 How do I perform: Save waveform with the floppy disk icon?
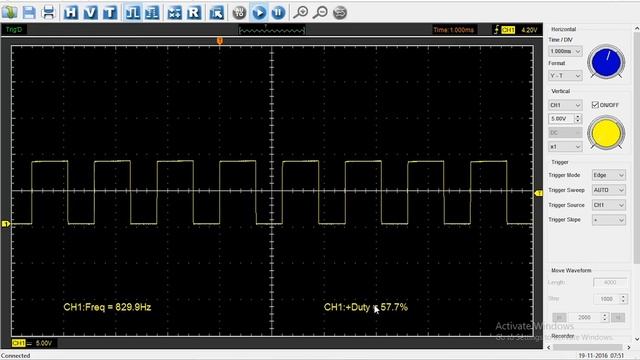(29, 12)
